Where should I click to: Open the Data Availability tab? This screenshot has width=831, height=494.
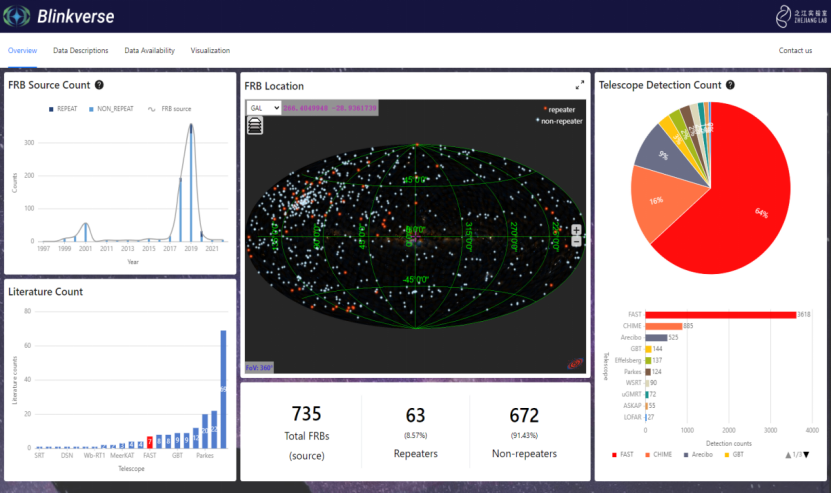[149, 50]
